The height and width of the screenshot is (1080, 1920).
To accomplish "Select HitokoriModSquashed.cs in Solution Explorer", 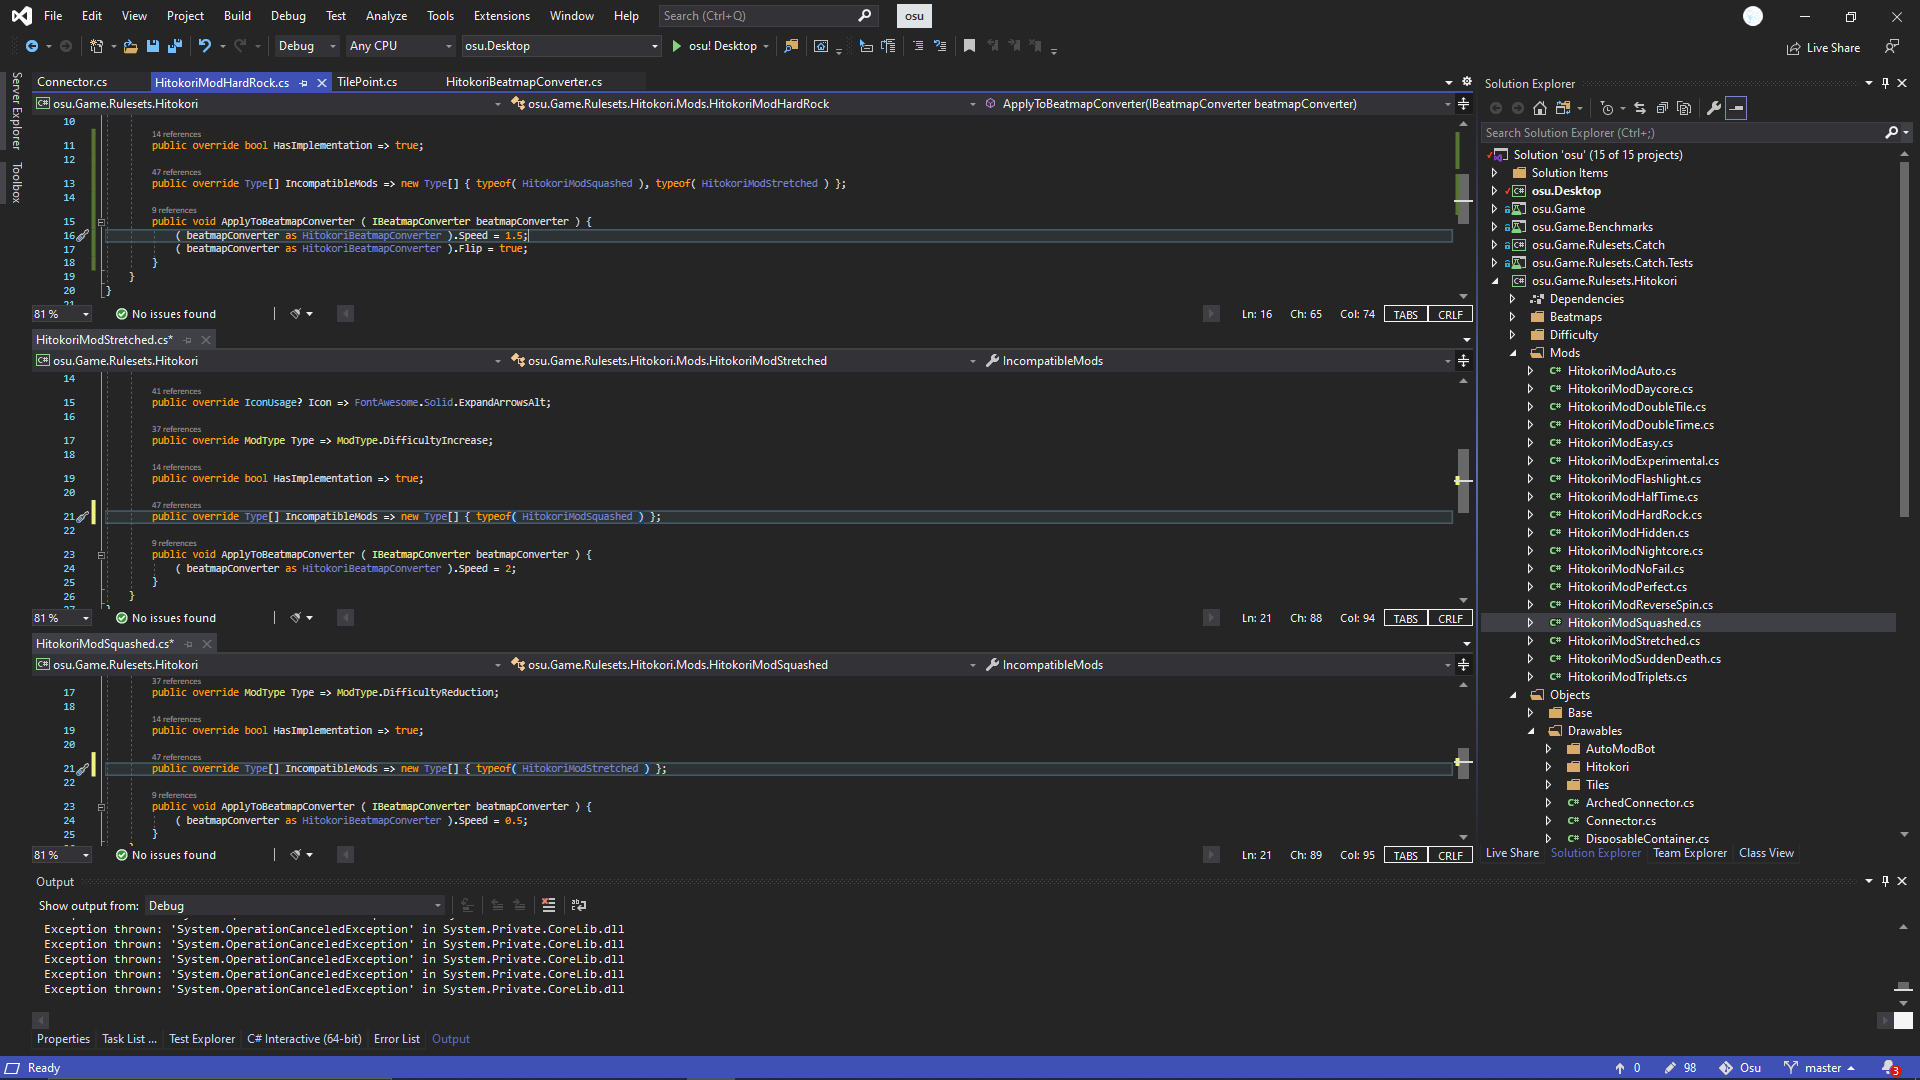I will click(x=1633, y=623).
